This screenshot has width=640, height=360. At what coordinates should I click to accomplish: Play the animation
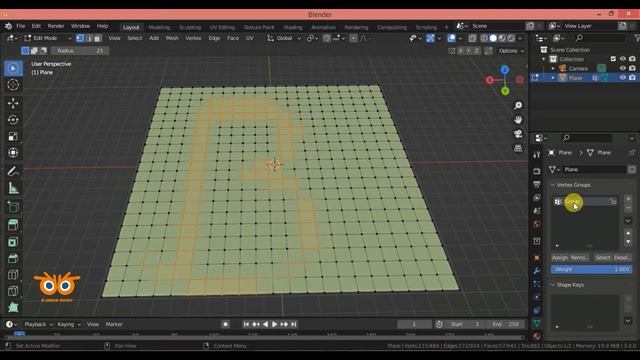coord(274,324)
